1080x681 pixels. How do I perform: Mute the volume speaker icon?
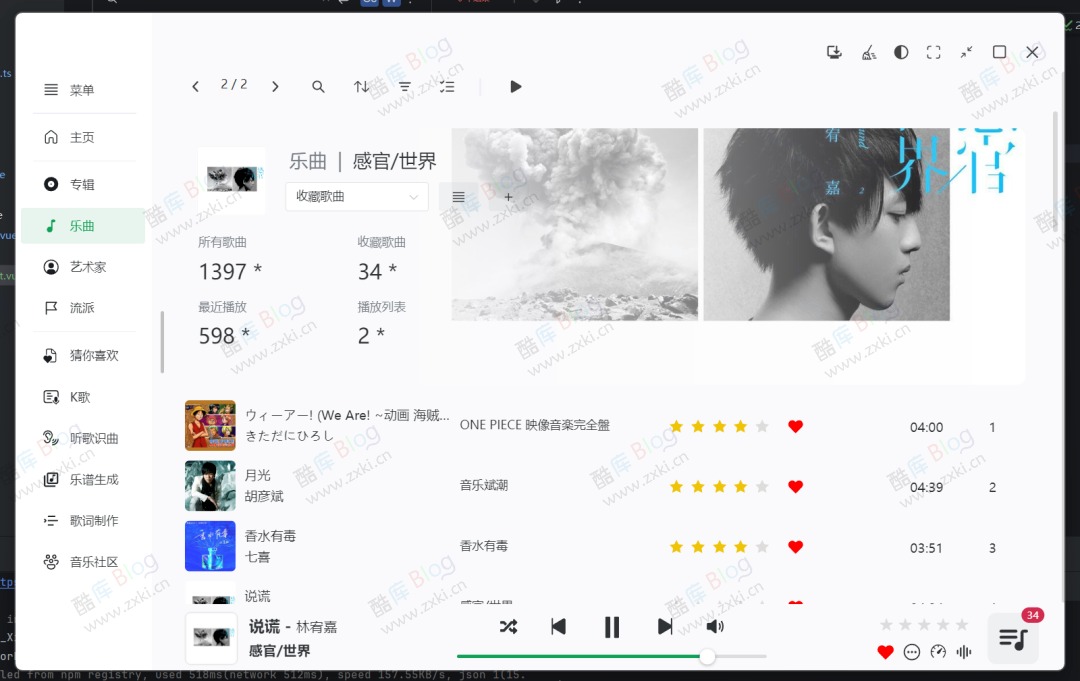(x=715, y=627)
